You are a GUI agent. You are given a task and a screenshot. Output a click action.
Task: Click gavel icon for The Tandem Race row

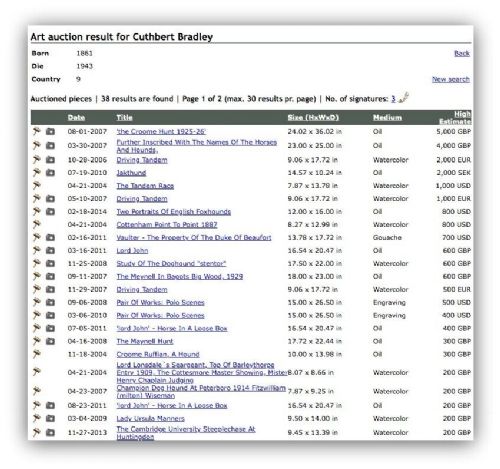36,185
